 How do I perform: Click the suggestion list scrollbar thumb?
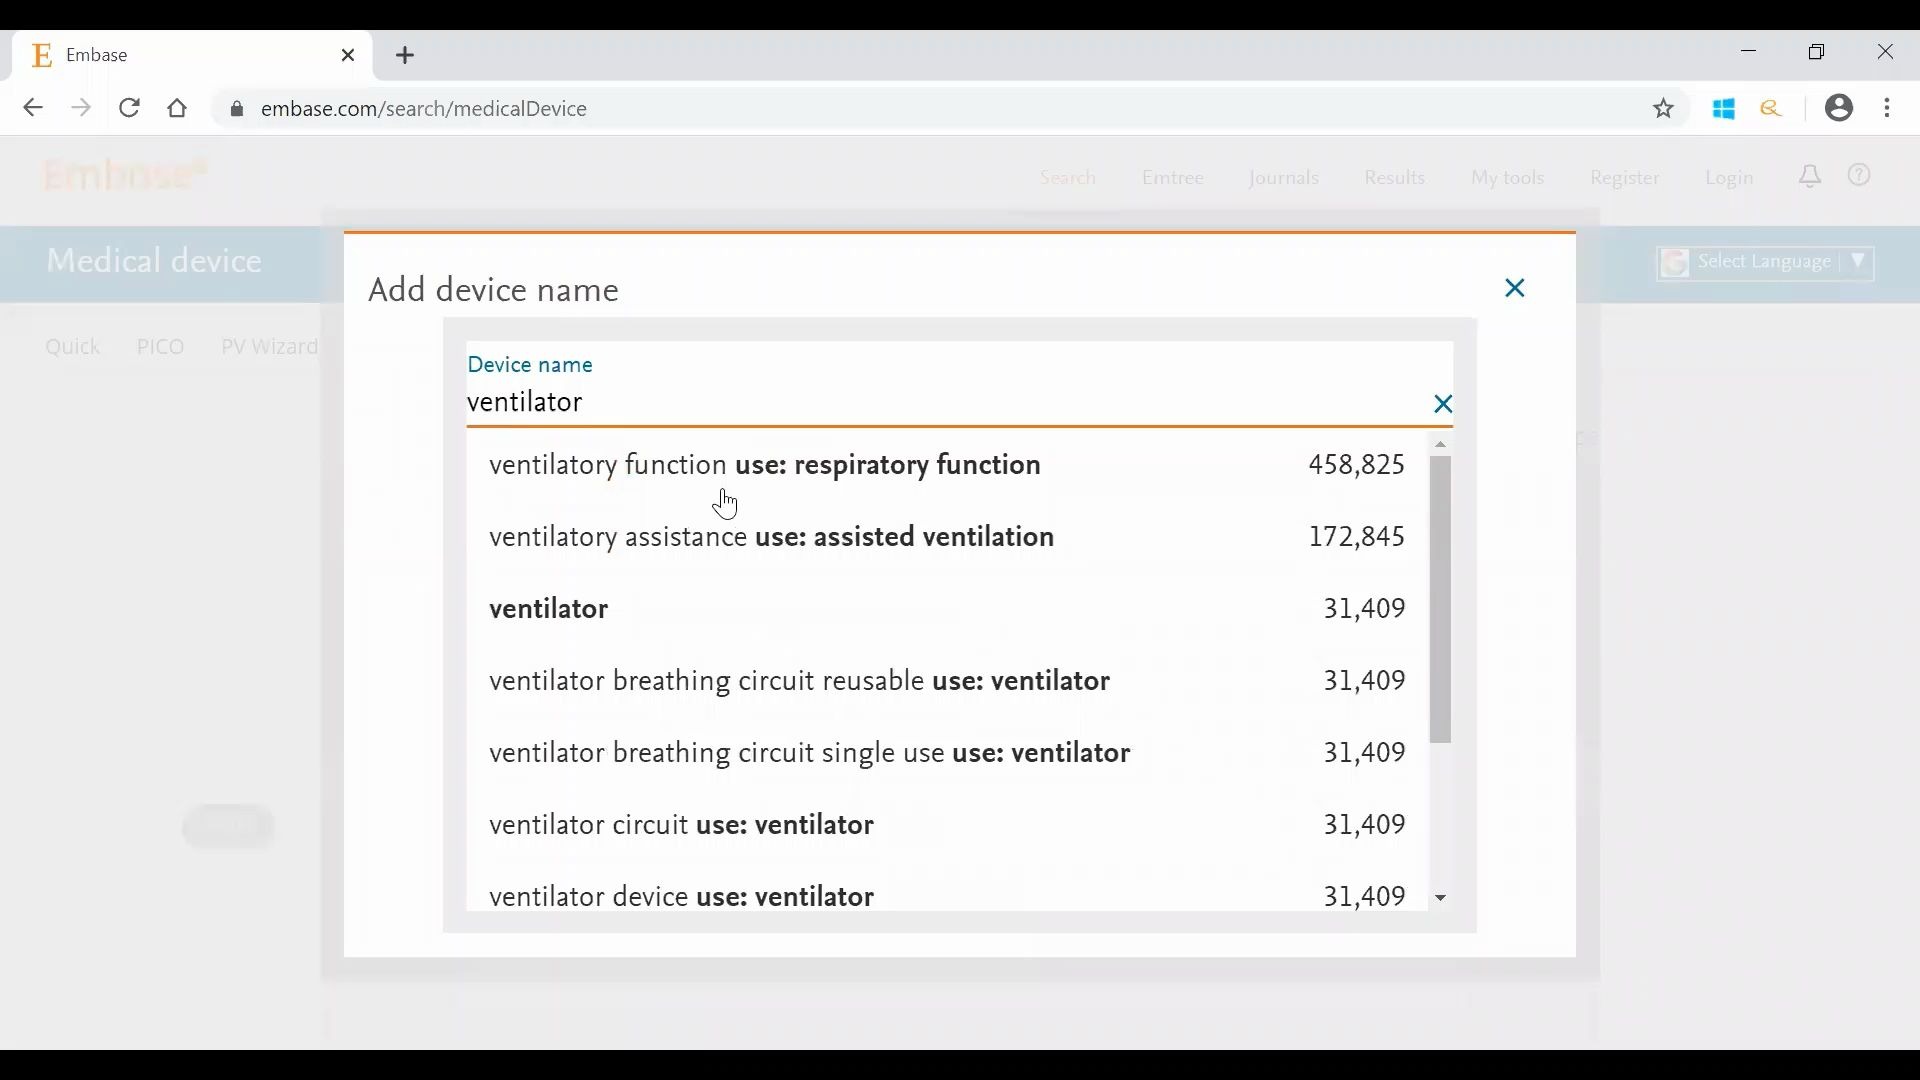point(1441,600)
